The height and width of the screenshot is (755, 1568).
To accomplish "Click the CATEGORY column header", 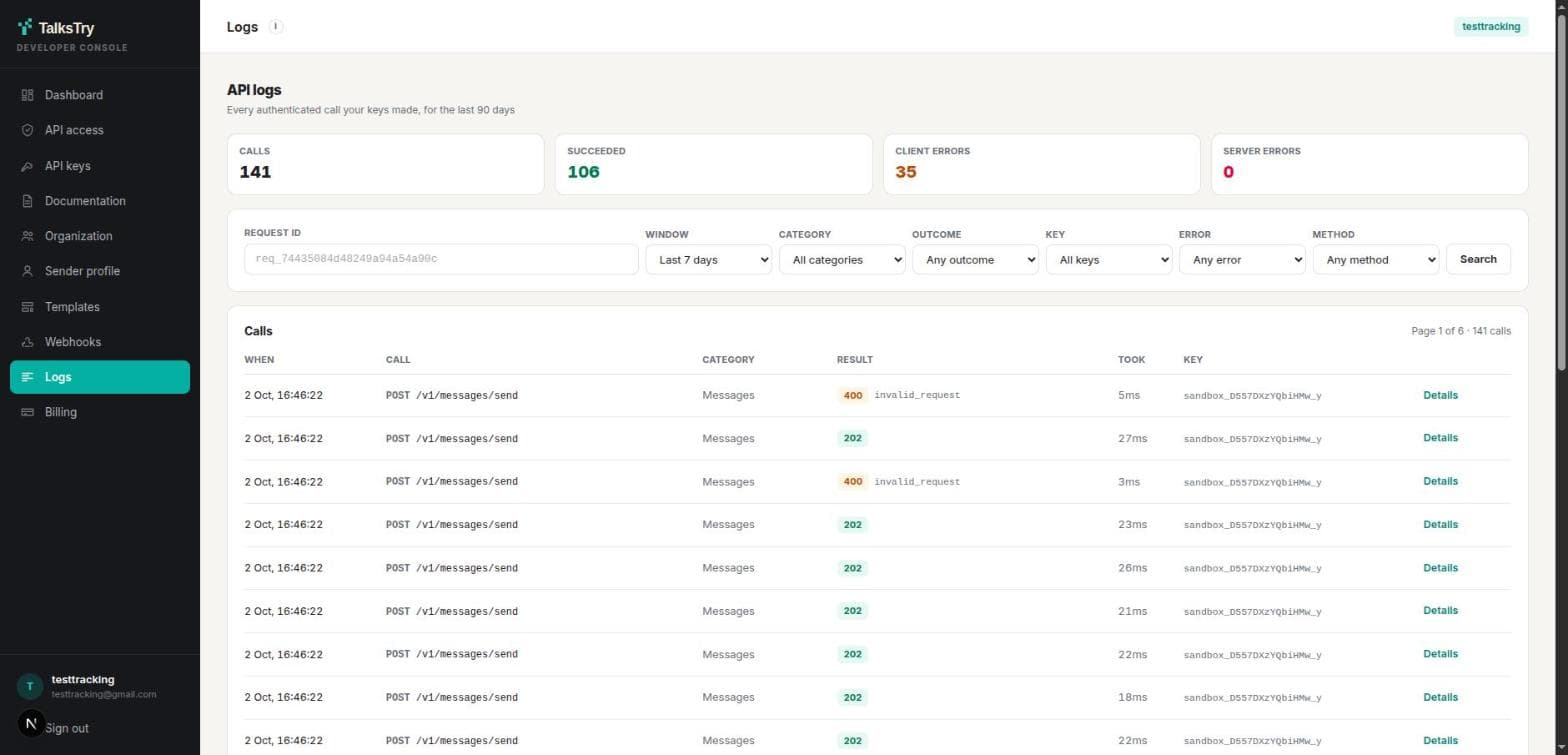I will [x=728, y=359].
